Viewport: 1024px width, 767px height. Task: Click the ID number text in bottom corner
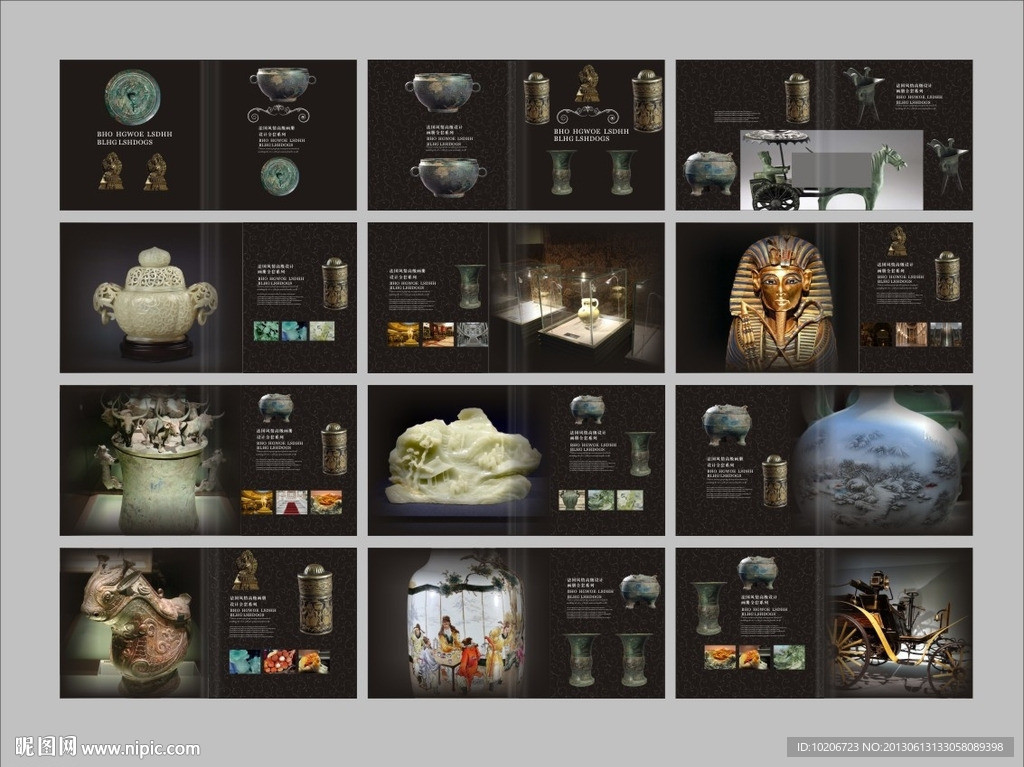(900, 747)
